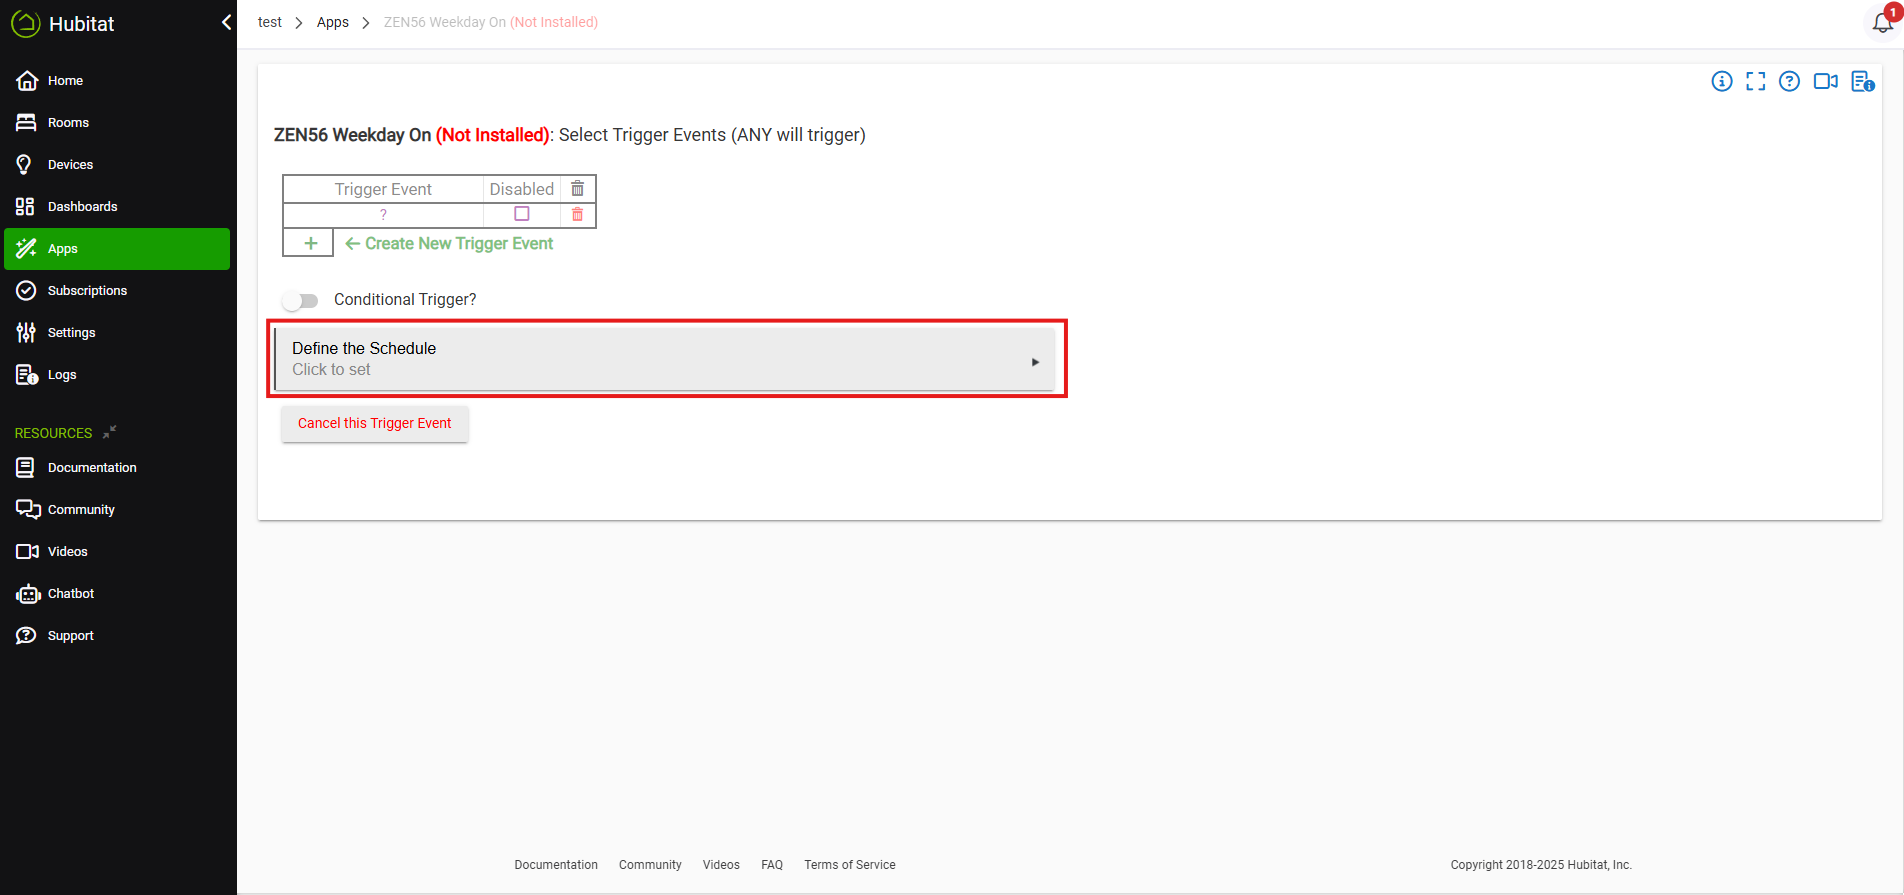The height and width of the screenshot is (895, 1904).
Task: Open Terms of Service link
Action: click(850, 865)
